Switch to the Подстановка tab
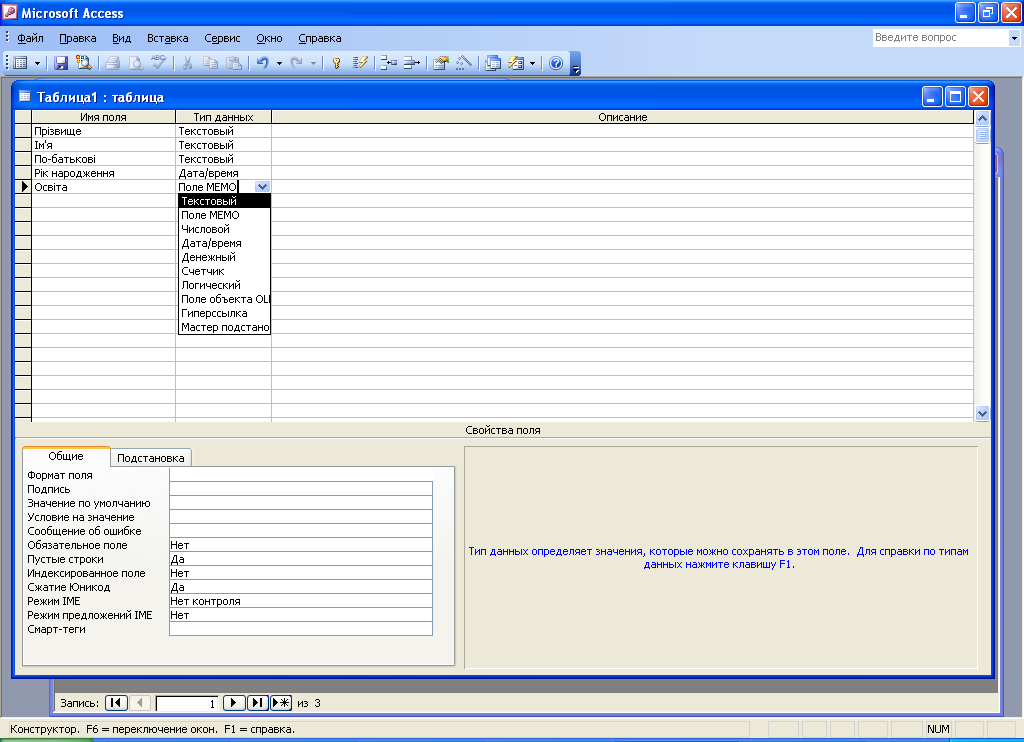 (x=150, y=458)
